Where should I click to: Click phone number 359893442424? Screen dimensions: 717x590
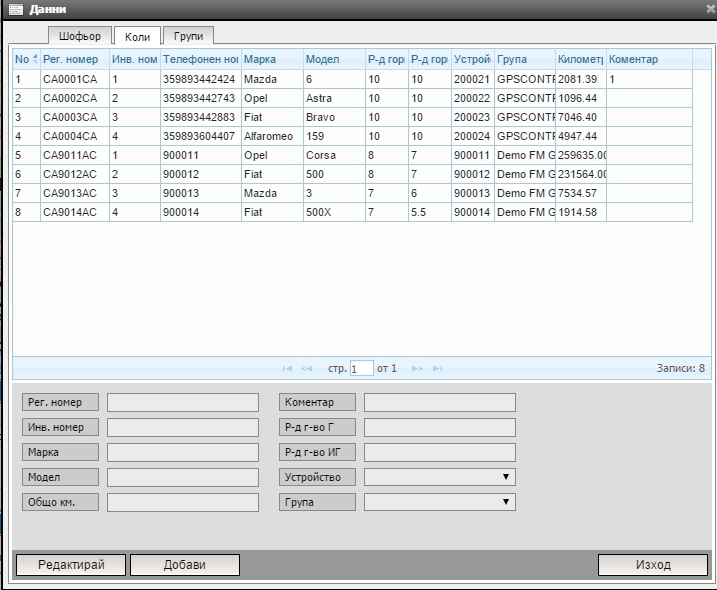(x=199, y=79)
